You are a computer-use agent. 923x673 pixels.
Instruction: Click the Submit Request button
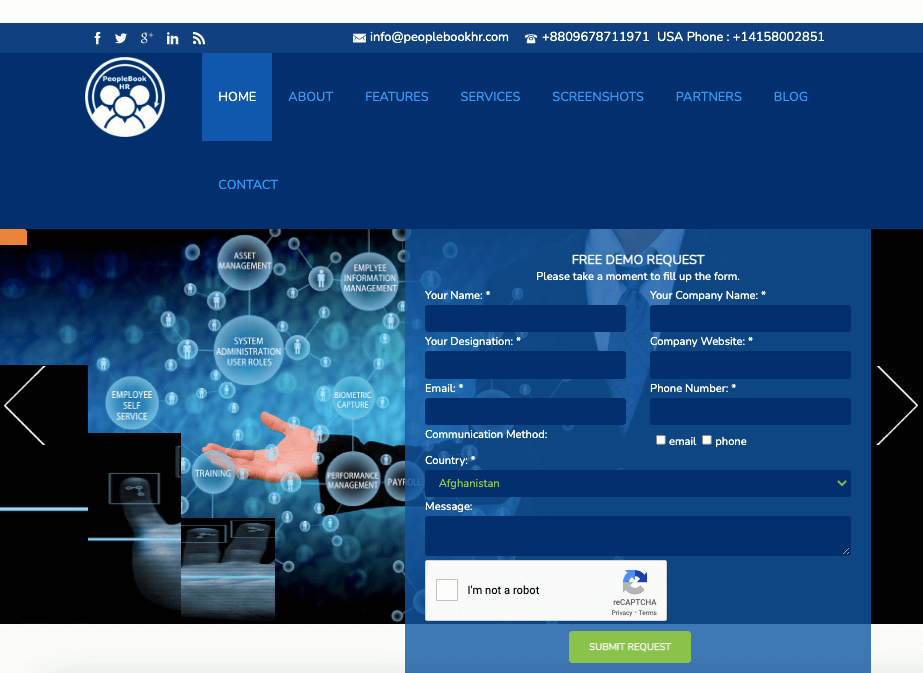(x=630, y=647)
